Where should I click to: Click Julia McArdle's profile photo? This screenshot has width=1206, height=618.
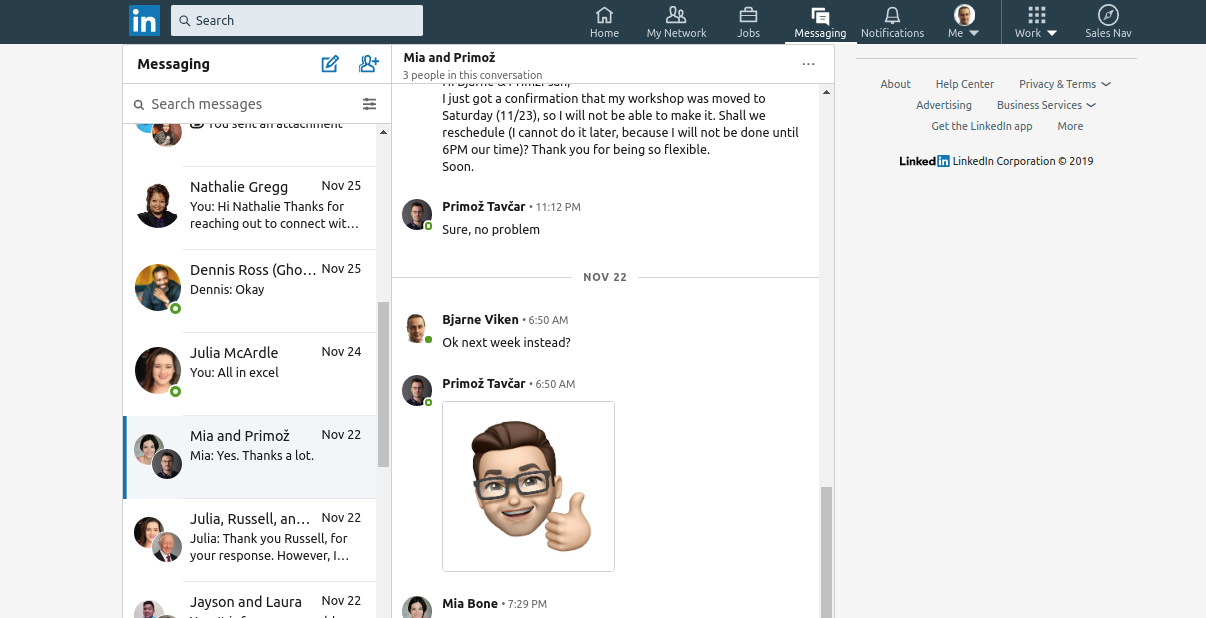157,370
